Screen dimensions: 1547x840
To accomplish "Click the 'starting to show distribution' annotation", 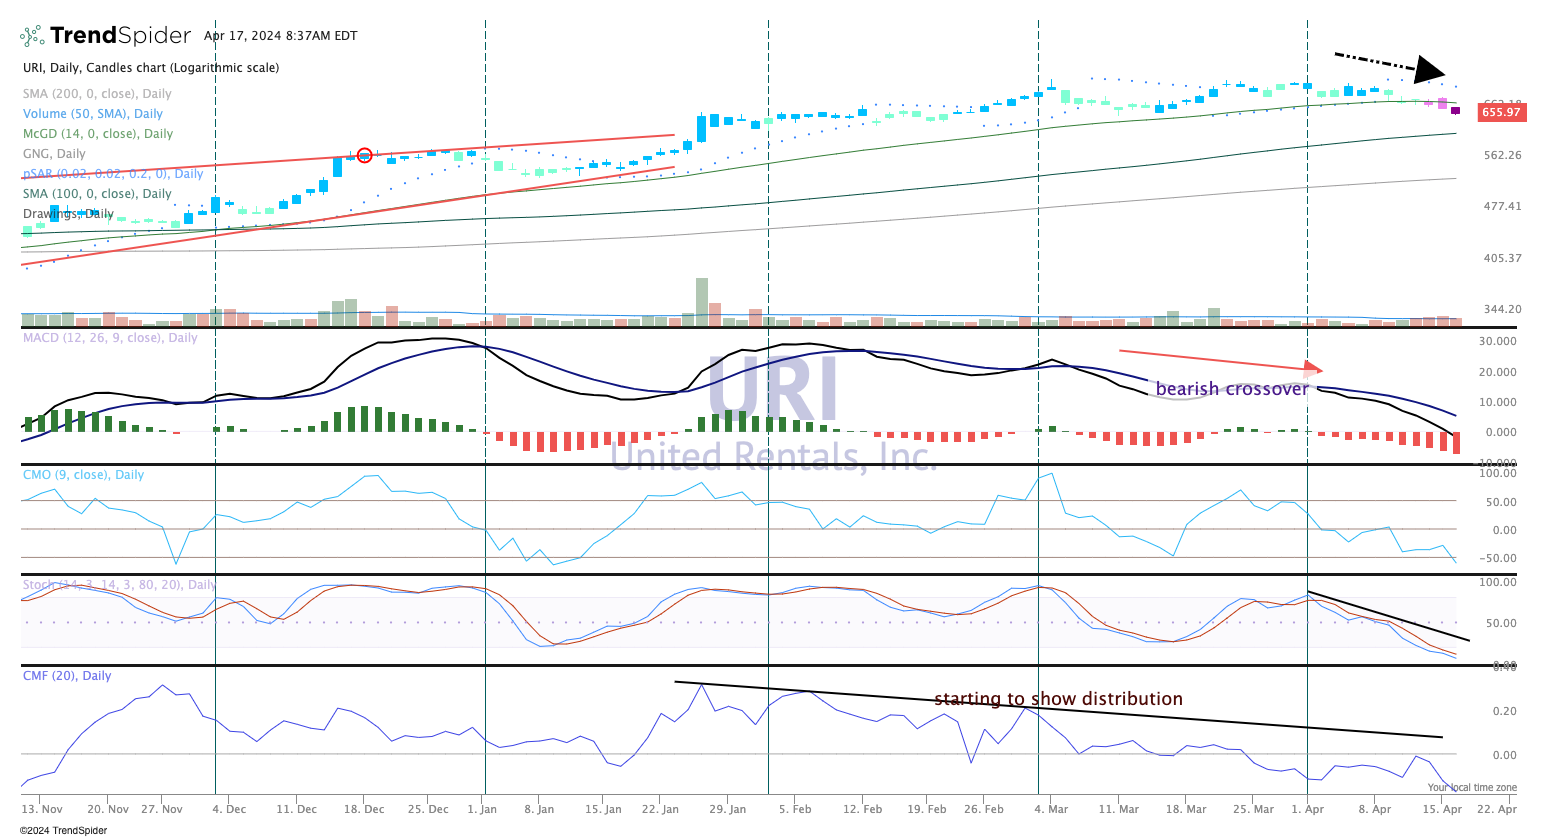I will pyautogui.click(x=1058, y=699).
